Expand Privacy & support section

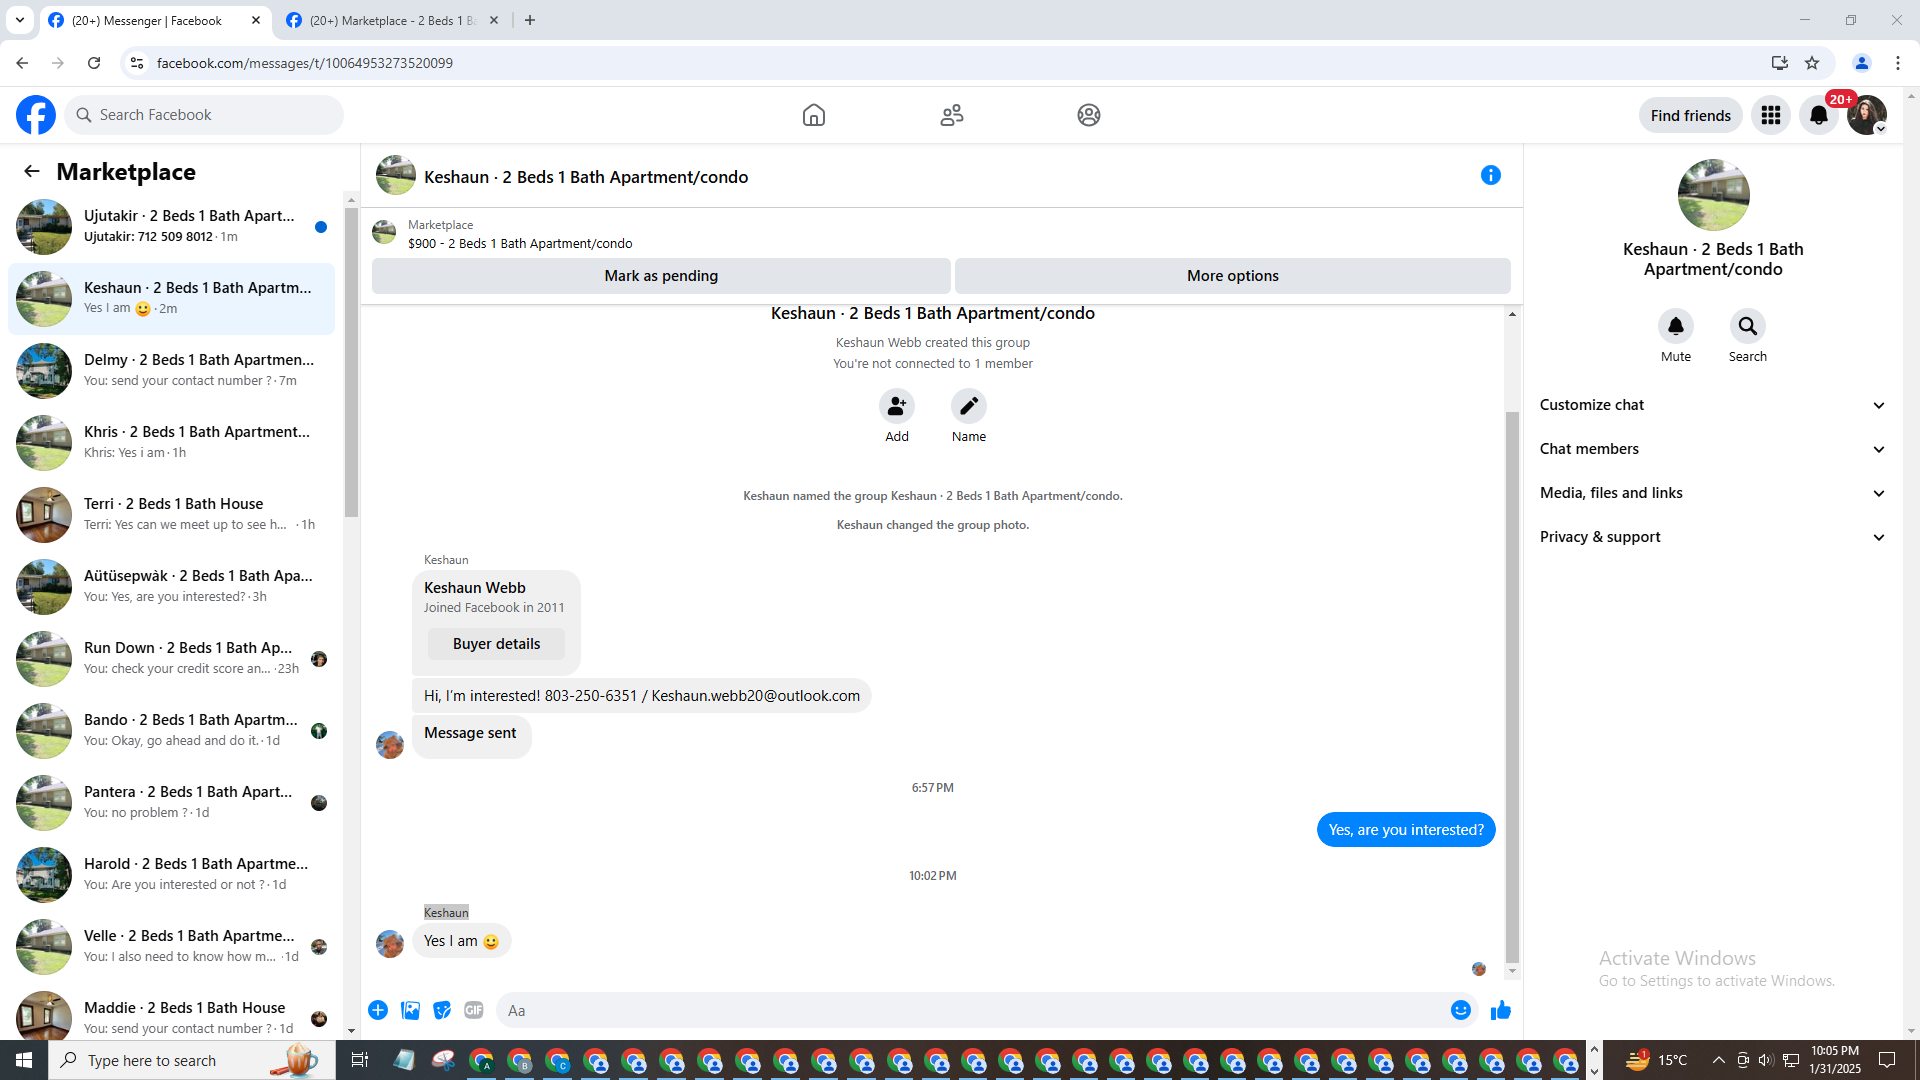pos(1713,537)
